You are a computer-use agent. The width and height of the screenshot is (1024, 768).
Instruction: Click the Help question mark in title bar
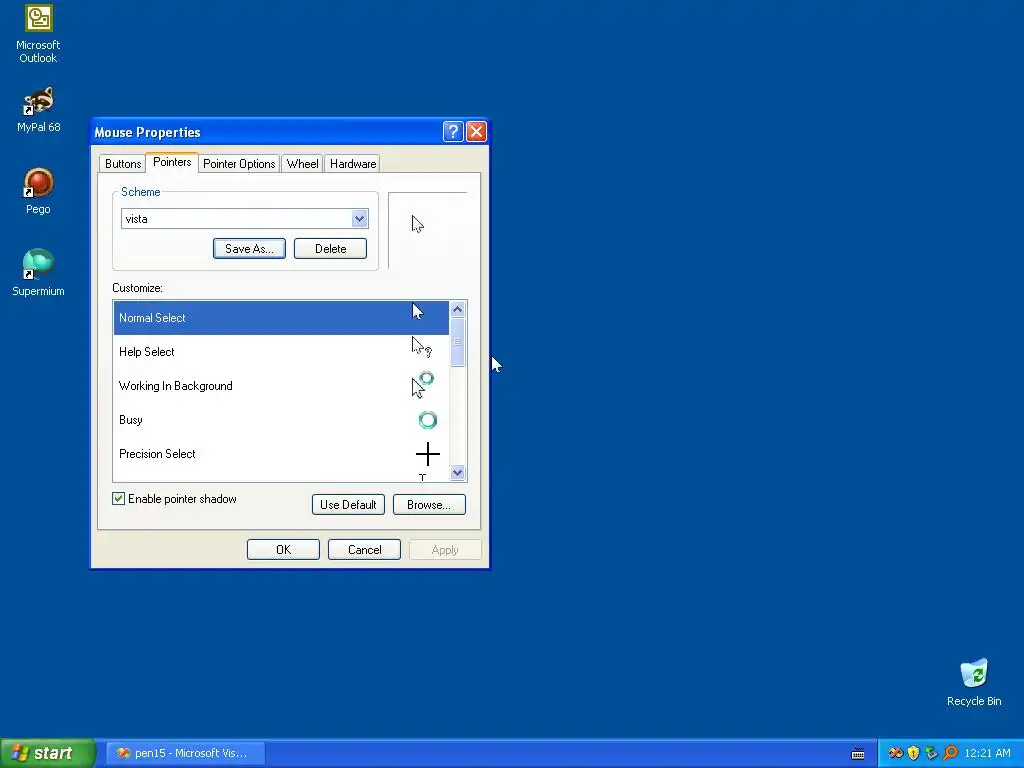tap(453, 131)
